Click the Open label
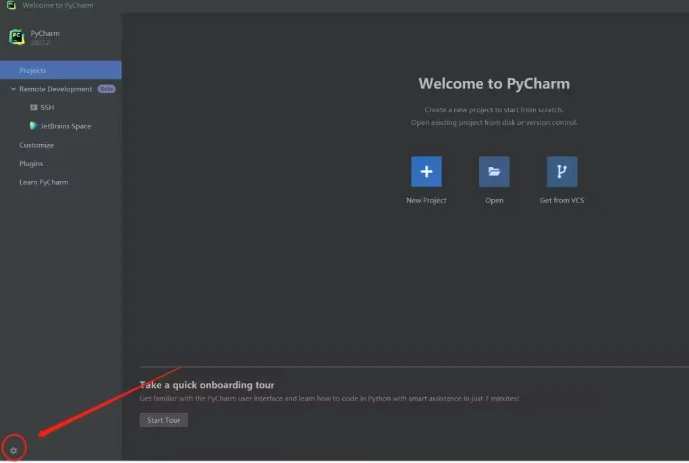This screenshot has width=689, height=463. [x=494, y=200]
